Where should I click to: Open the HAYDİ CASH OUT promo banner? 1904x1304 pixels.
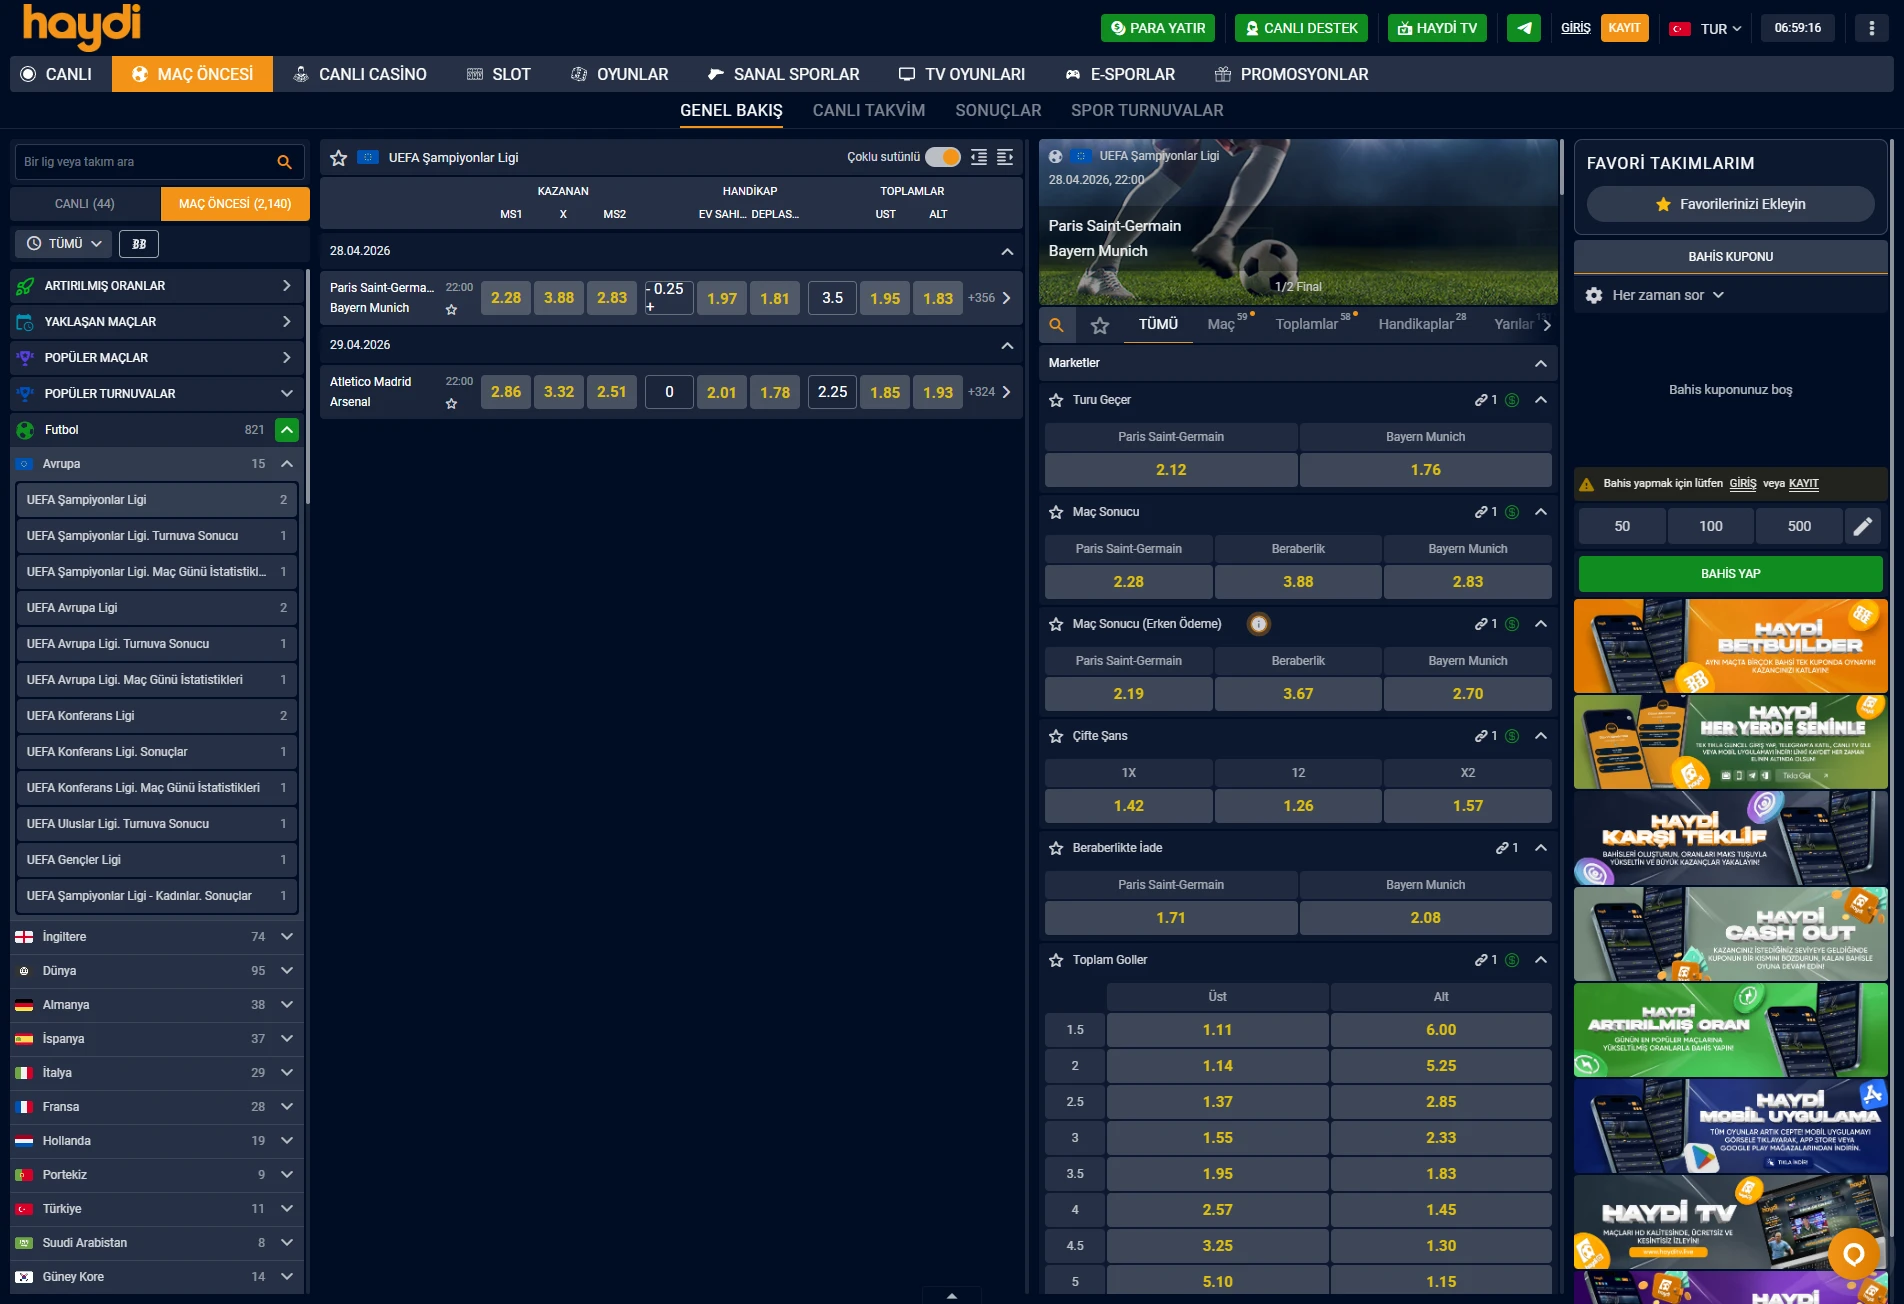pyautogui.click(x=1731, y=934)
